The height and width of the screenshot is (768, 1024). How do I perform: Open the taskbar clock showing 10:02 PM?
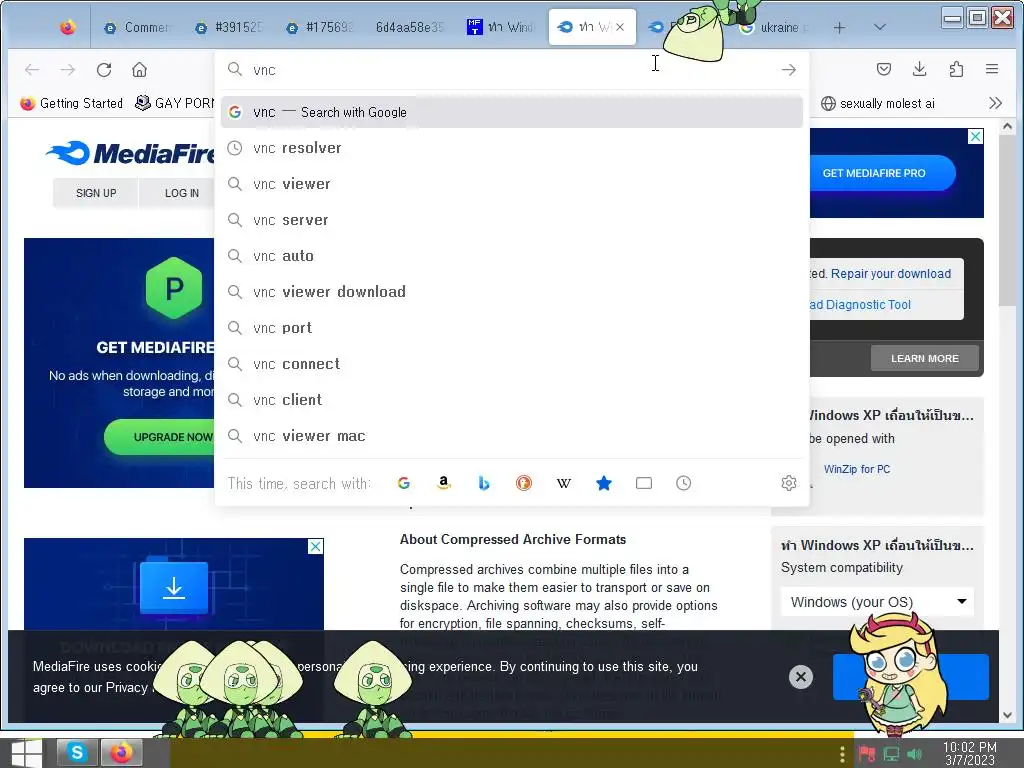pos(970,753)
